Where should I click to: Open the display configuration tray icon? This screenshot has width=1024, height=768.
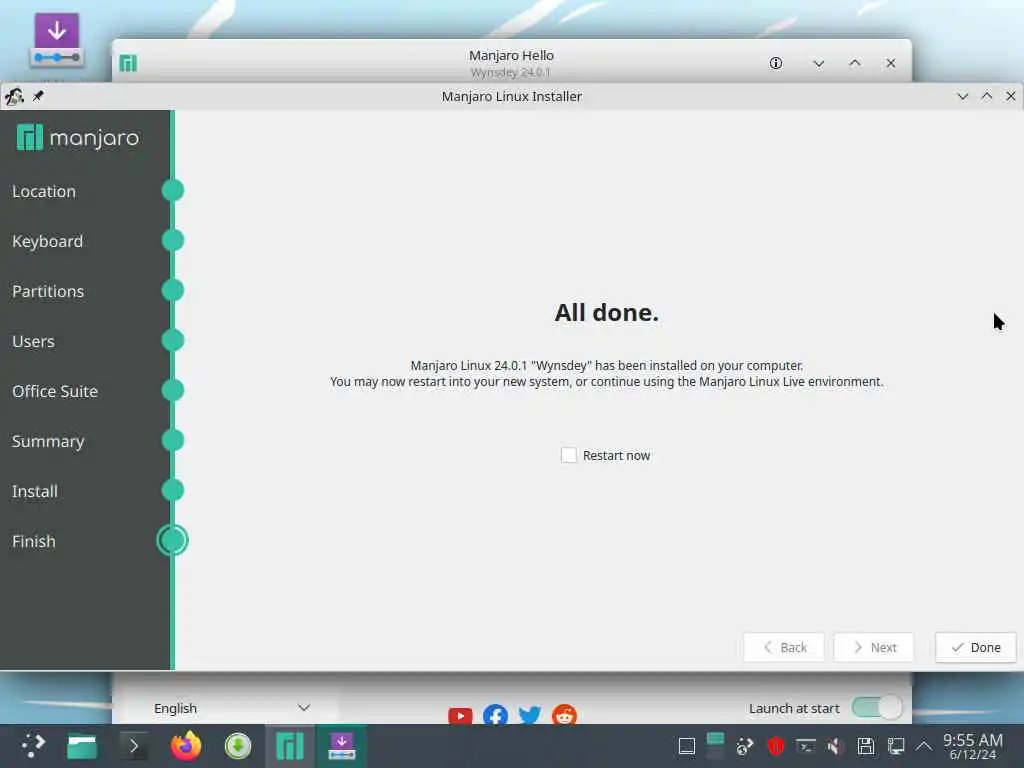pyautogui.click(x=895, y=746)
